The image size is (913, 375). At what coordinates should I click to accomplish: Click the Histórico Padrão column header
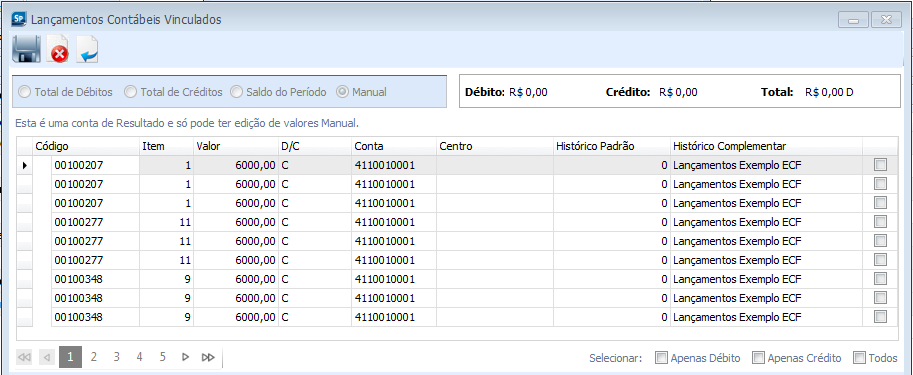[x=611, y=146]
